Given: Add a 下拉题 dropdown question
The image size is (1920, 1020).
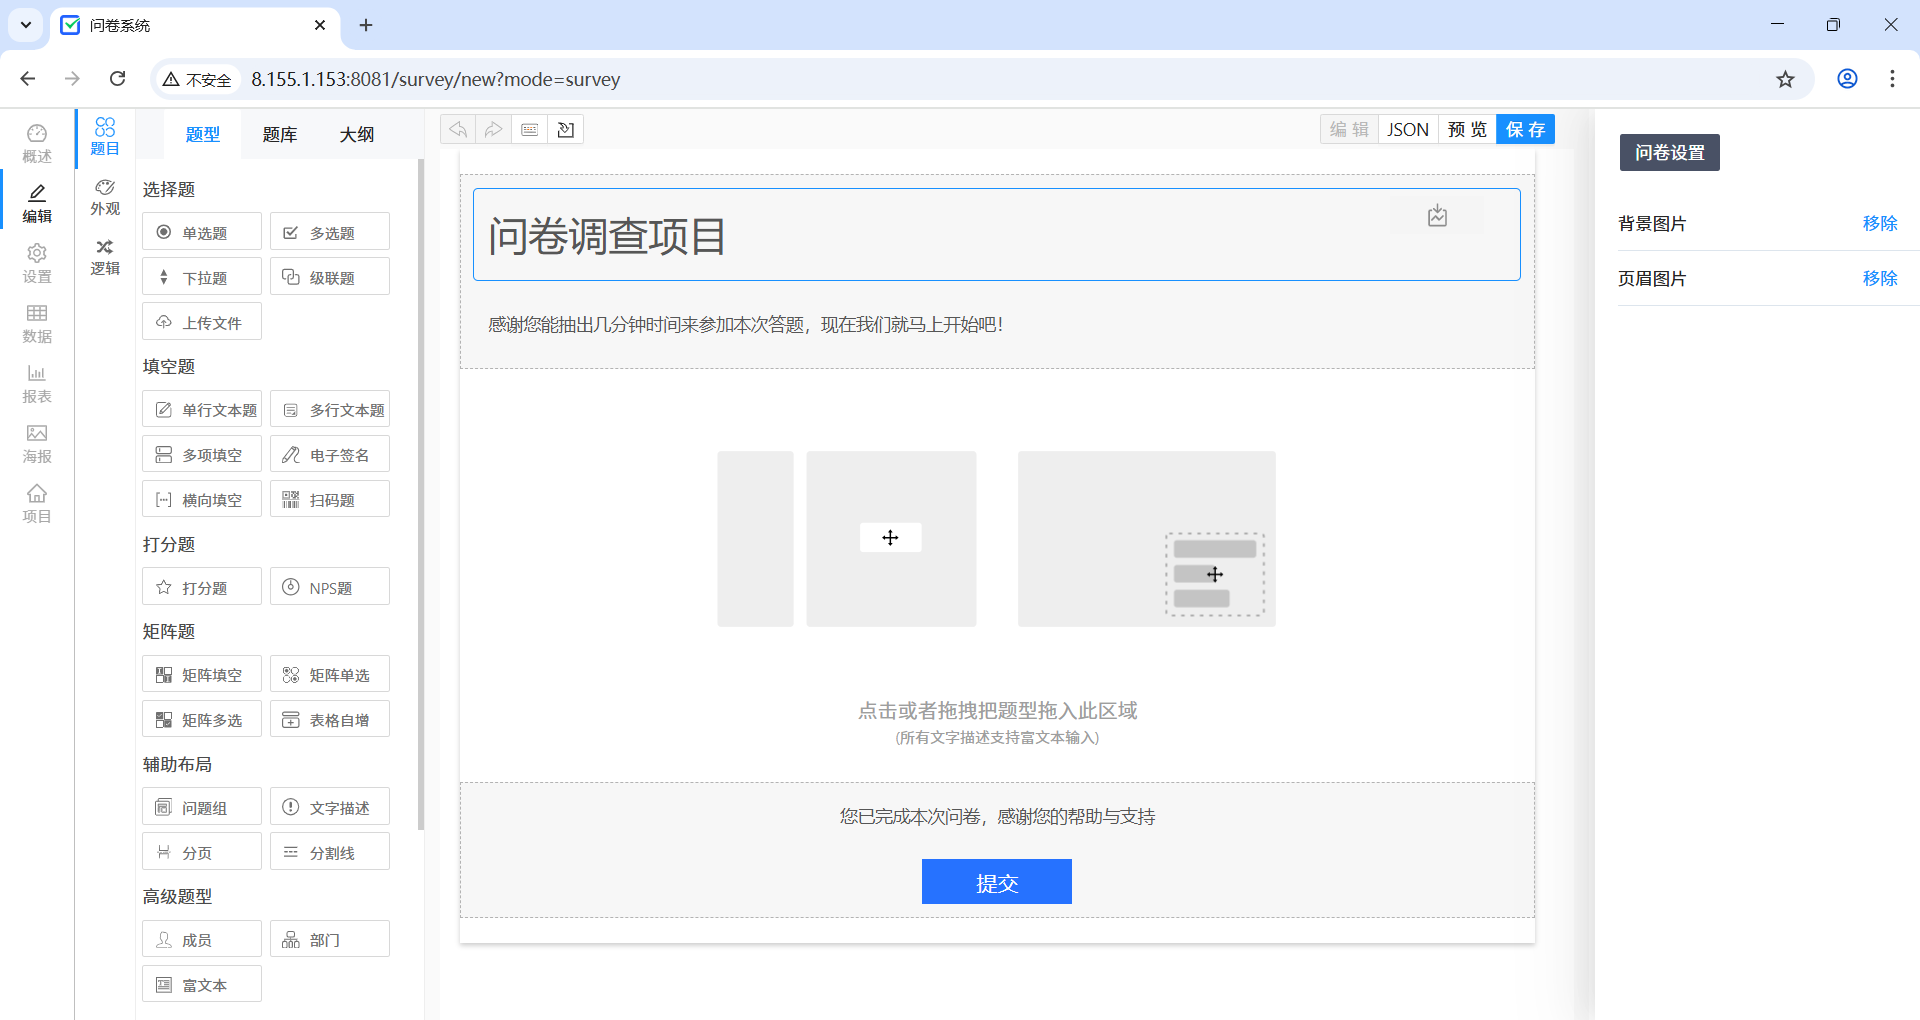Looking at the screenshot, I should (202, 277).
